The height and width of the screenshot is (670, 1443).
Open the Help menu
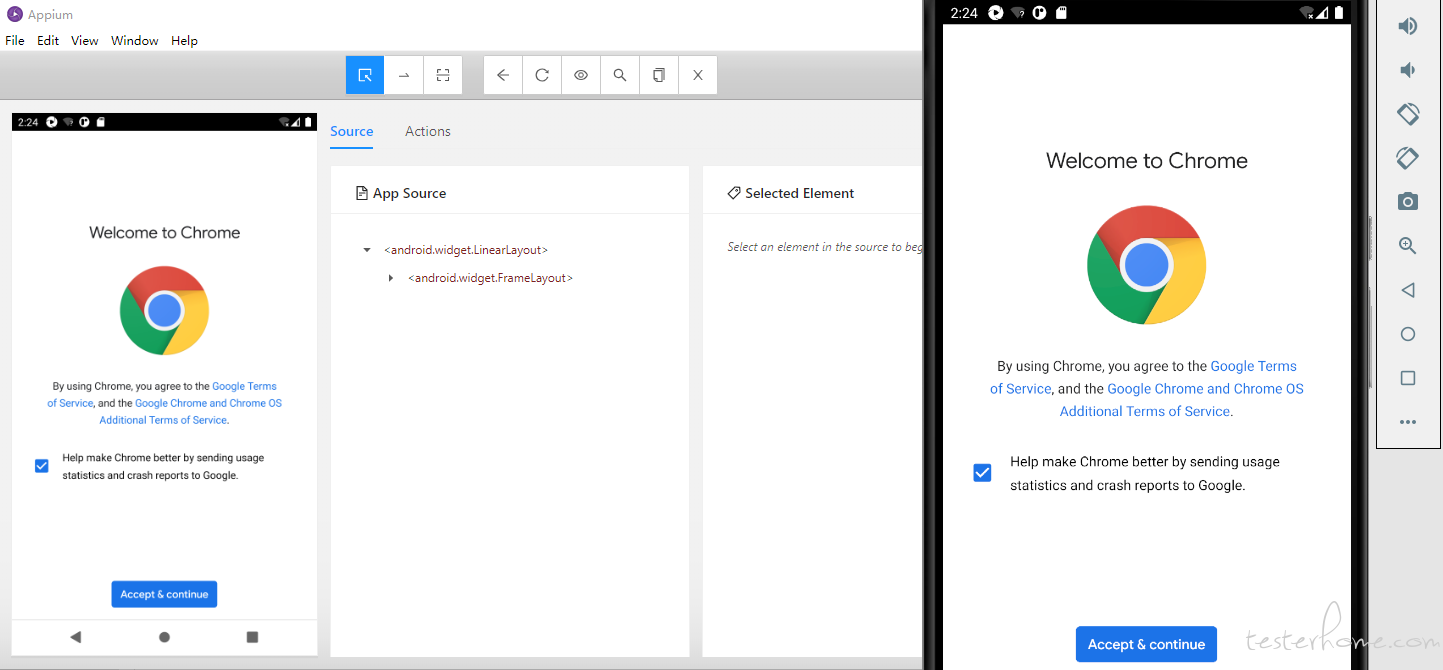[x=185, y=41]
